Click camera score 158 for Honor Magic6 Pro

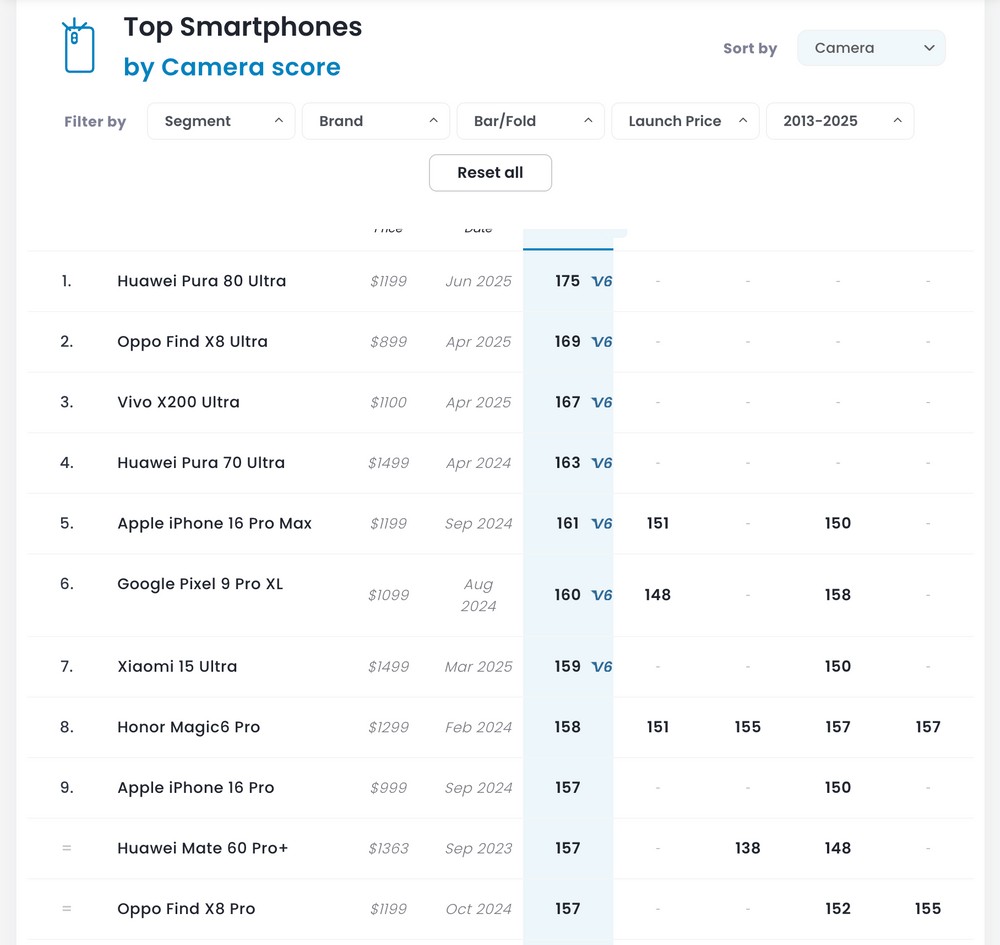coord(568,727)
